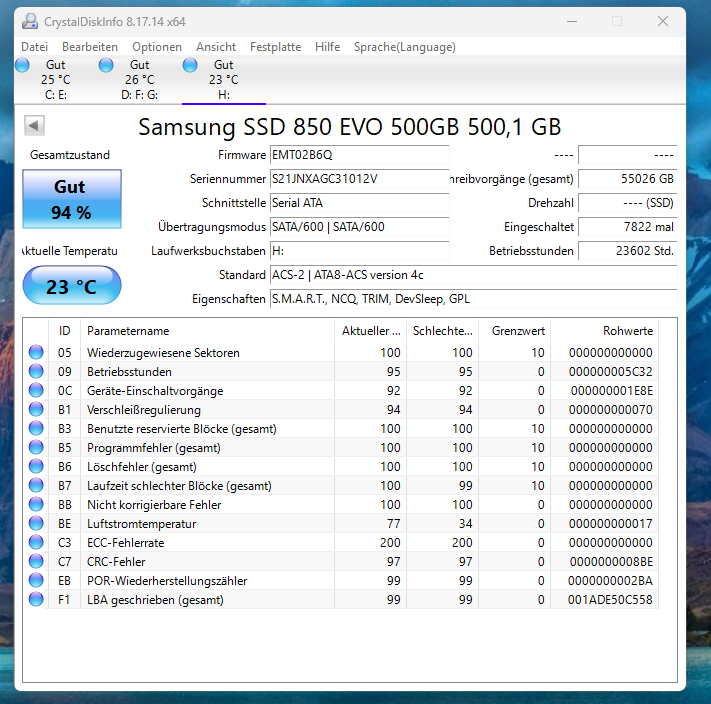Select the H: disk status orb
This screenshot has height=704, width=711.
(x=190, y=65)
